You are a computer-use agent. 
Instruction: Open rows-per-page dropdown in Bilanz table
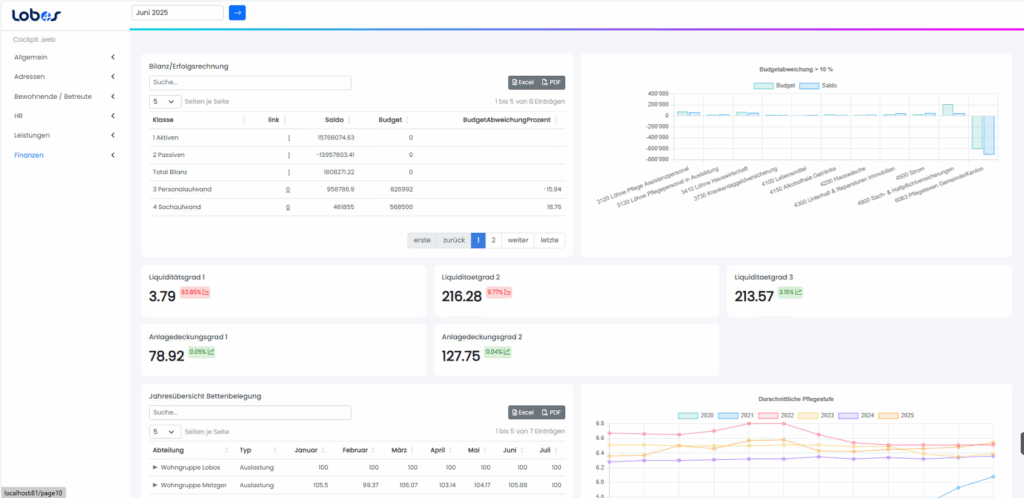165,101
